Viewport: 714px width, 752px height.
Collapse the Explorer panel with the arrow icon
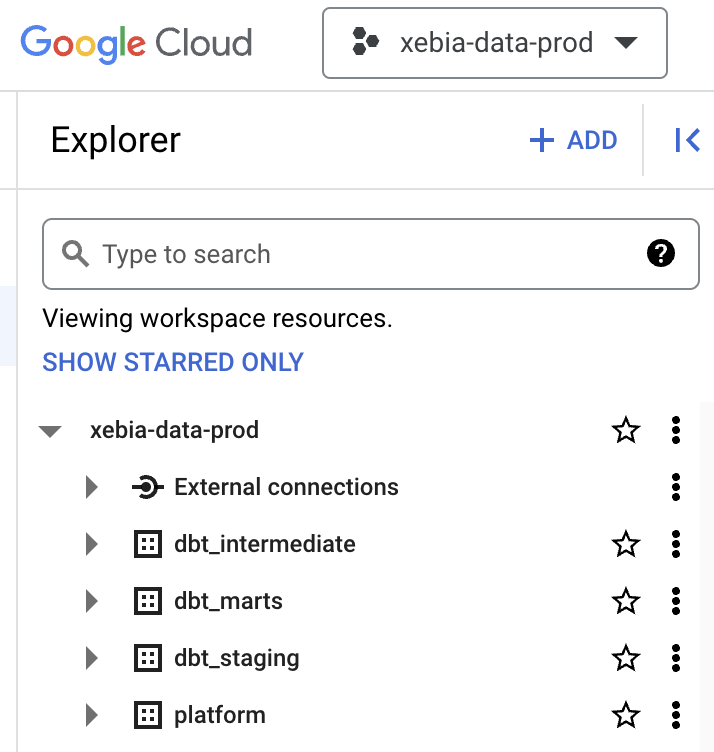687,140
